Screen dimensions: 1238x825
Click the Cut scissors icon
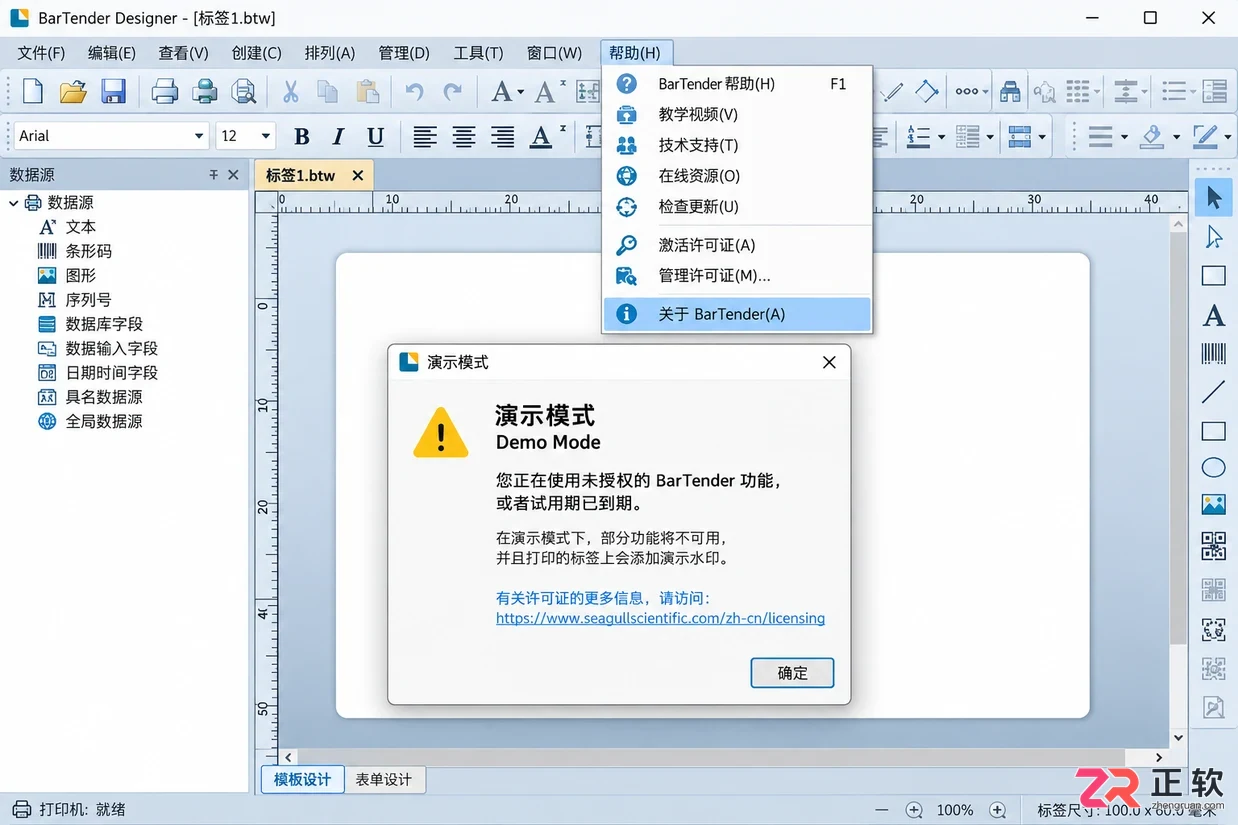click(x=290, y=91)
